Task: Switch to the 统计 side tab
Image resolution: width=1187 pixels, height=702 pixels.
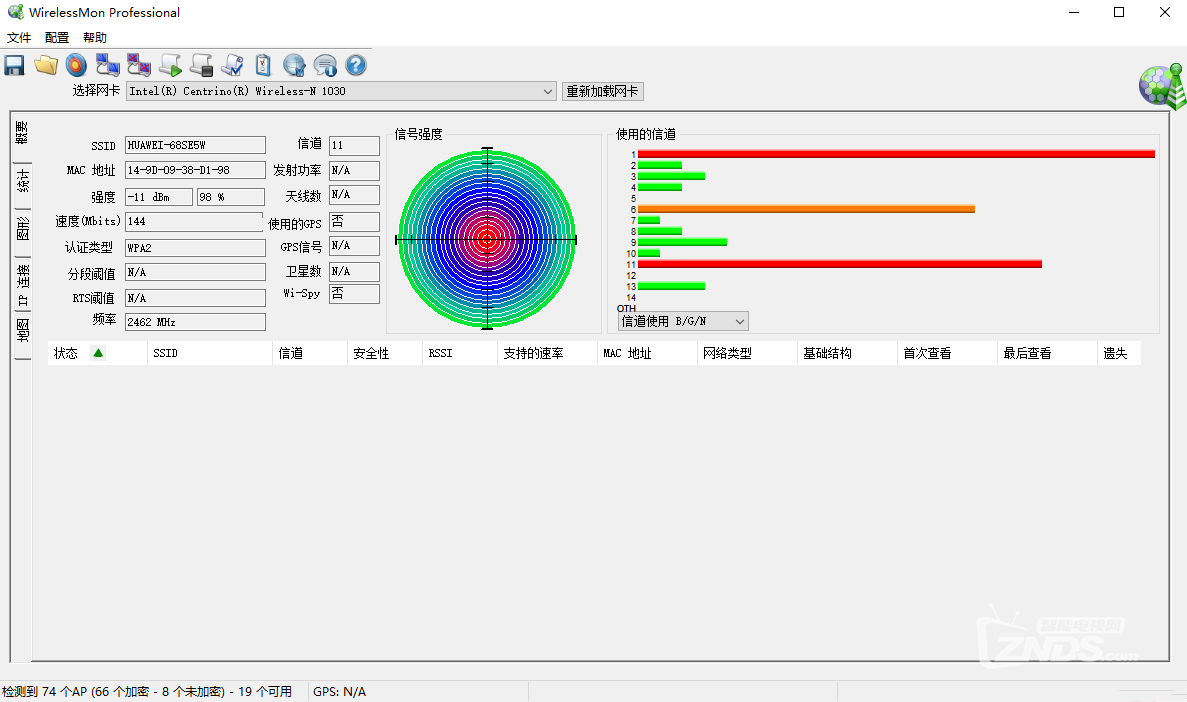Action: point(23,182)
